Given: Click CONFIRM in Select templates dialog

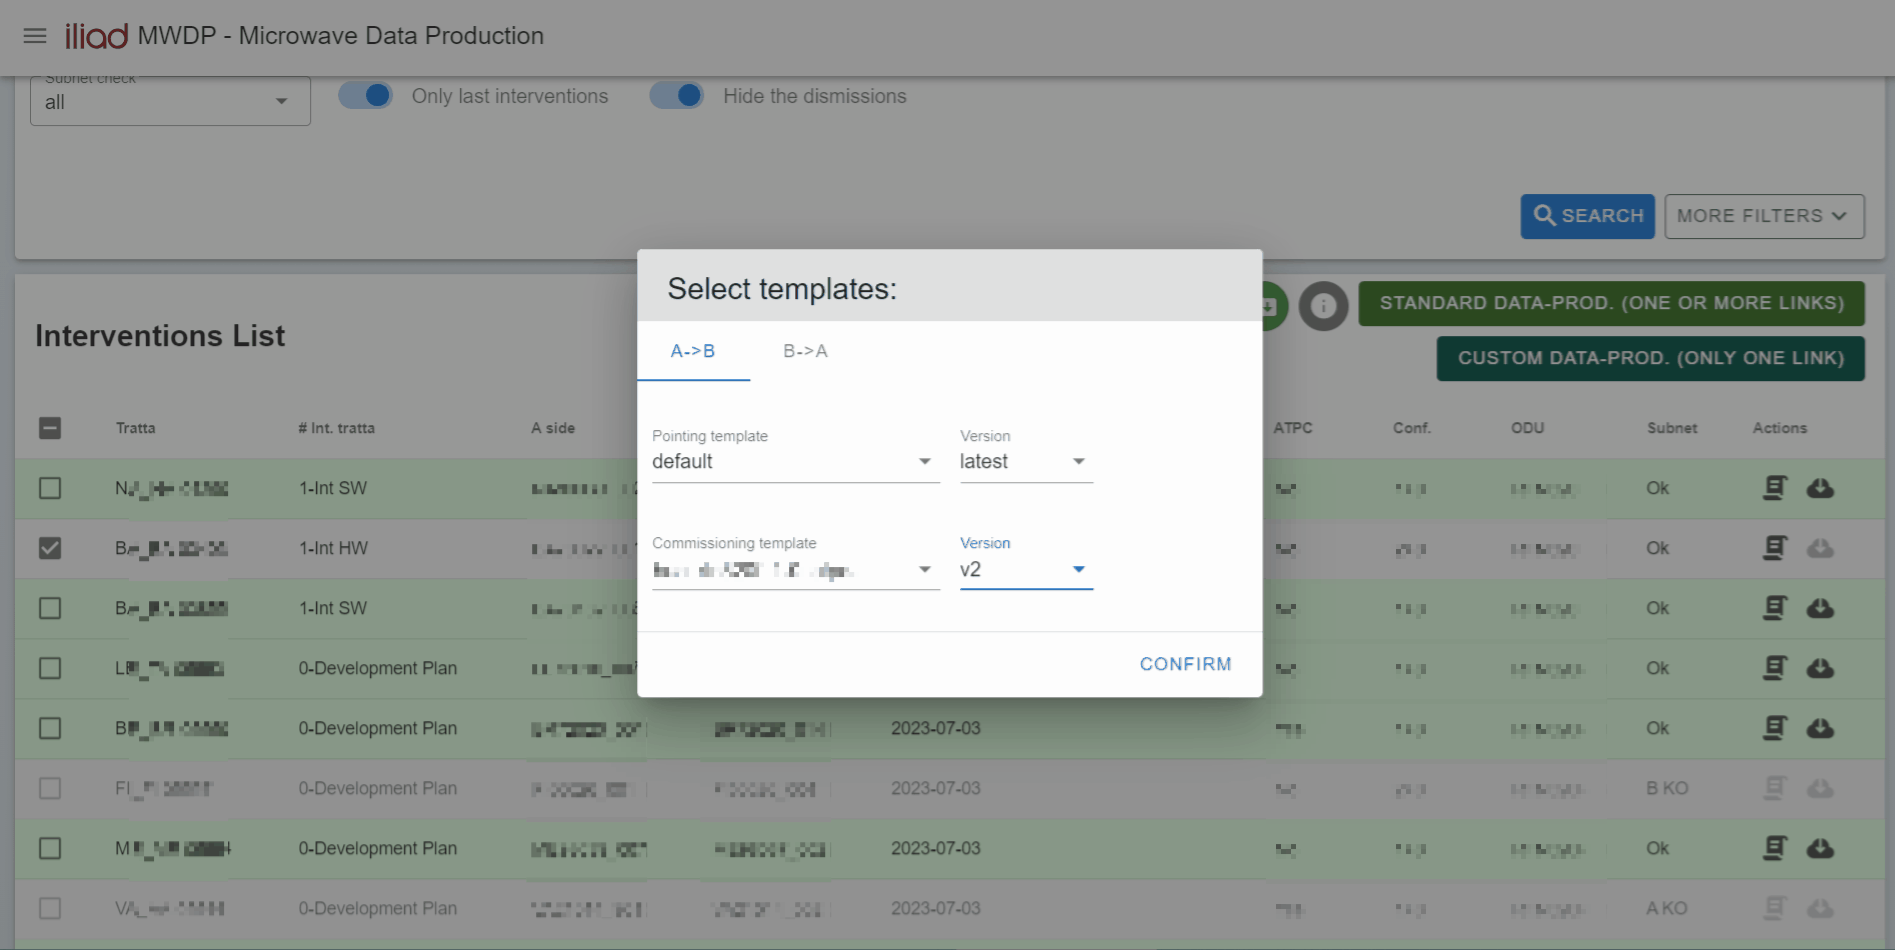Looking at the screenshot, I should point(1185,664).
